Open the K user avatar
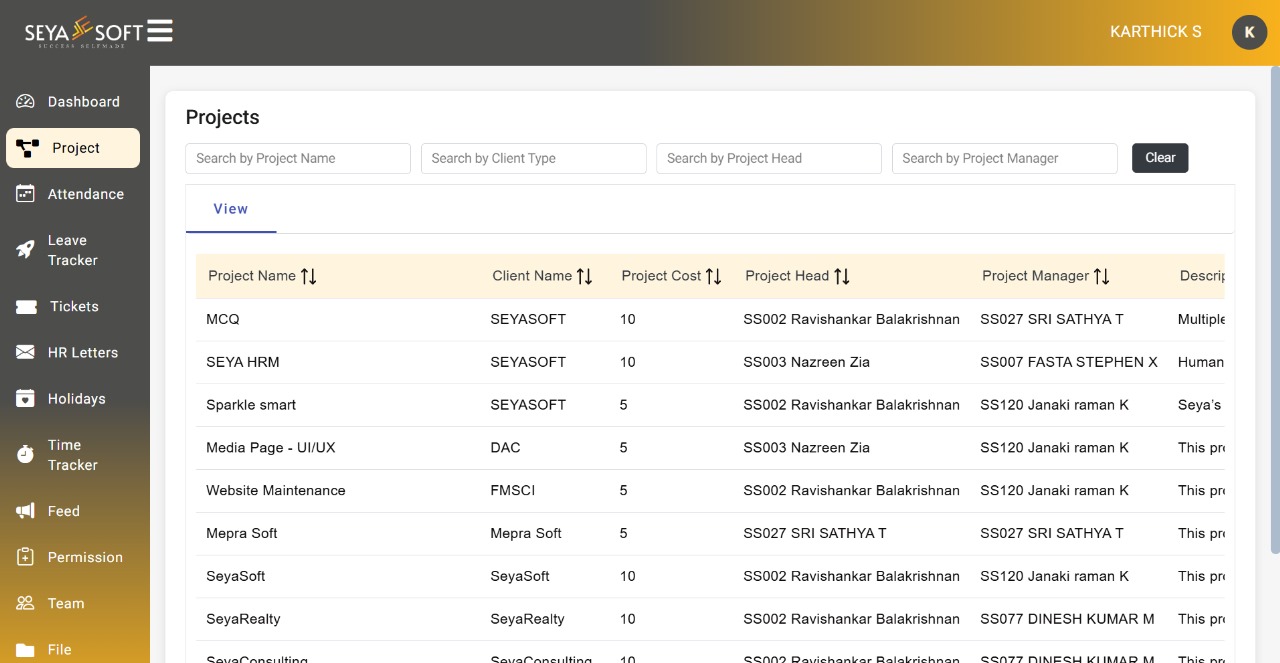The width and height of the screenshot is (1280, 663). 1249,32
